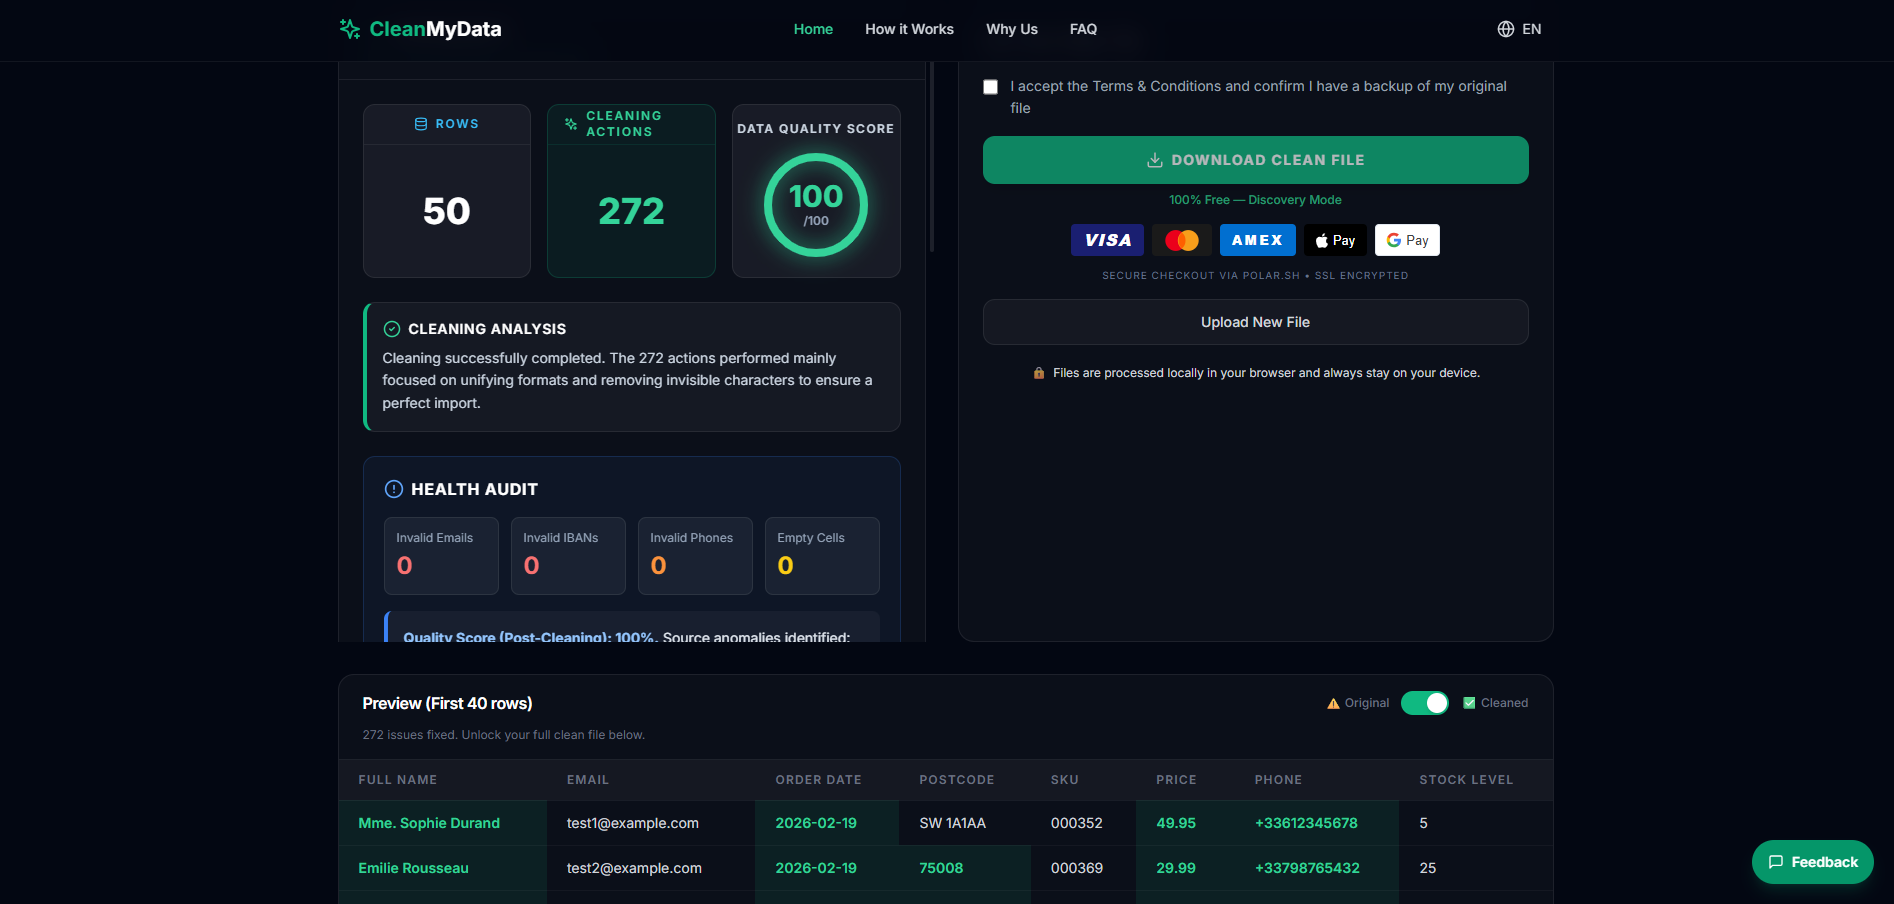Open the FAQ nav item
Viewport: 1894px width, 904px height.
pos(1083,29)
